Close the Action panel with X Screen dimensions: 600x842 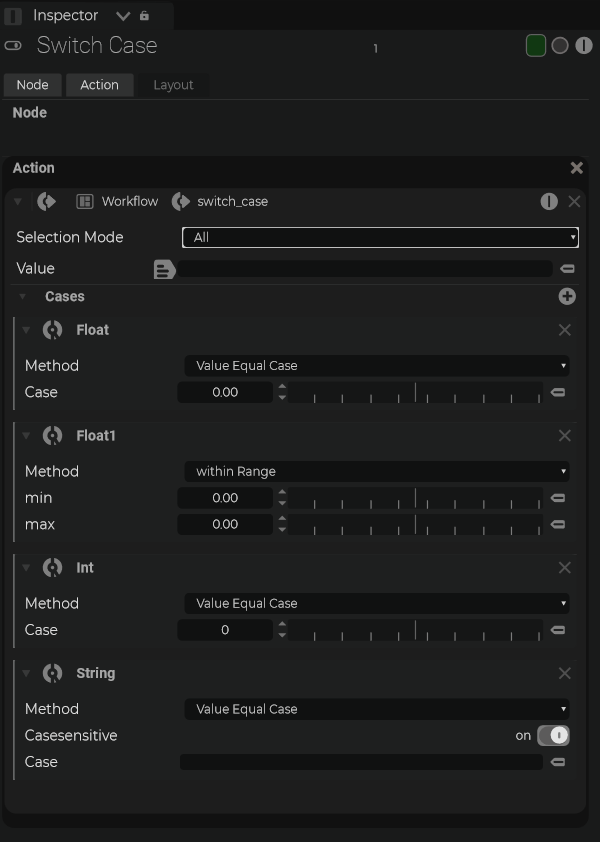(576, 168)
